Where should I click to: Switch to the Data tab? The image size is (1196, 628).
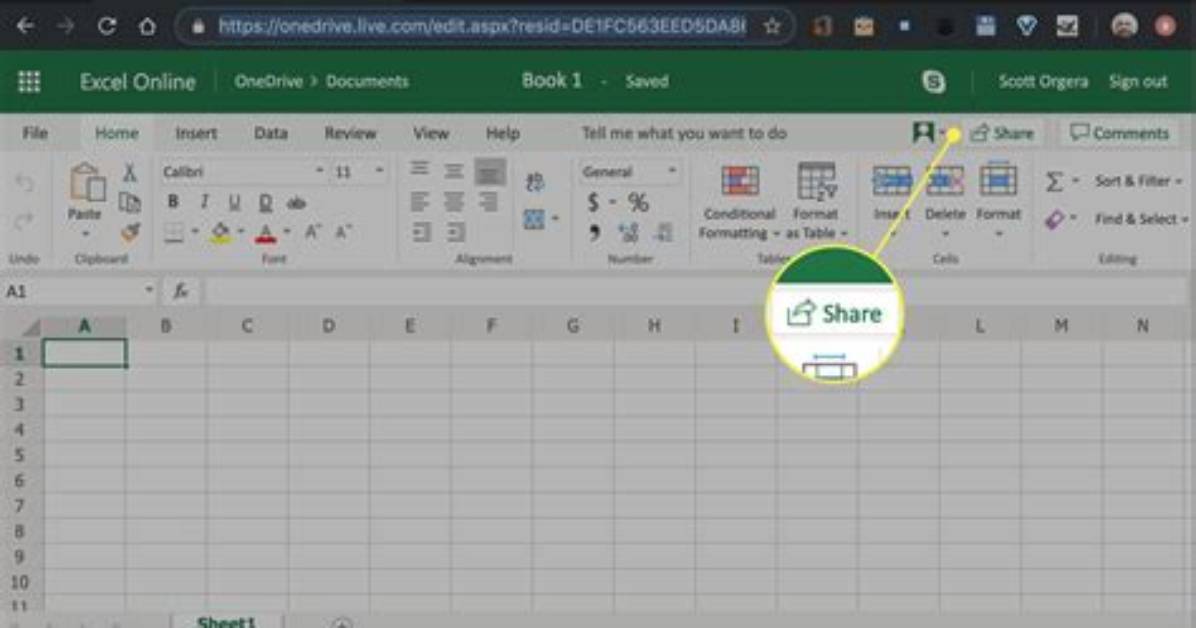point(271,134)
